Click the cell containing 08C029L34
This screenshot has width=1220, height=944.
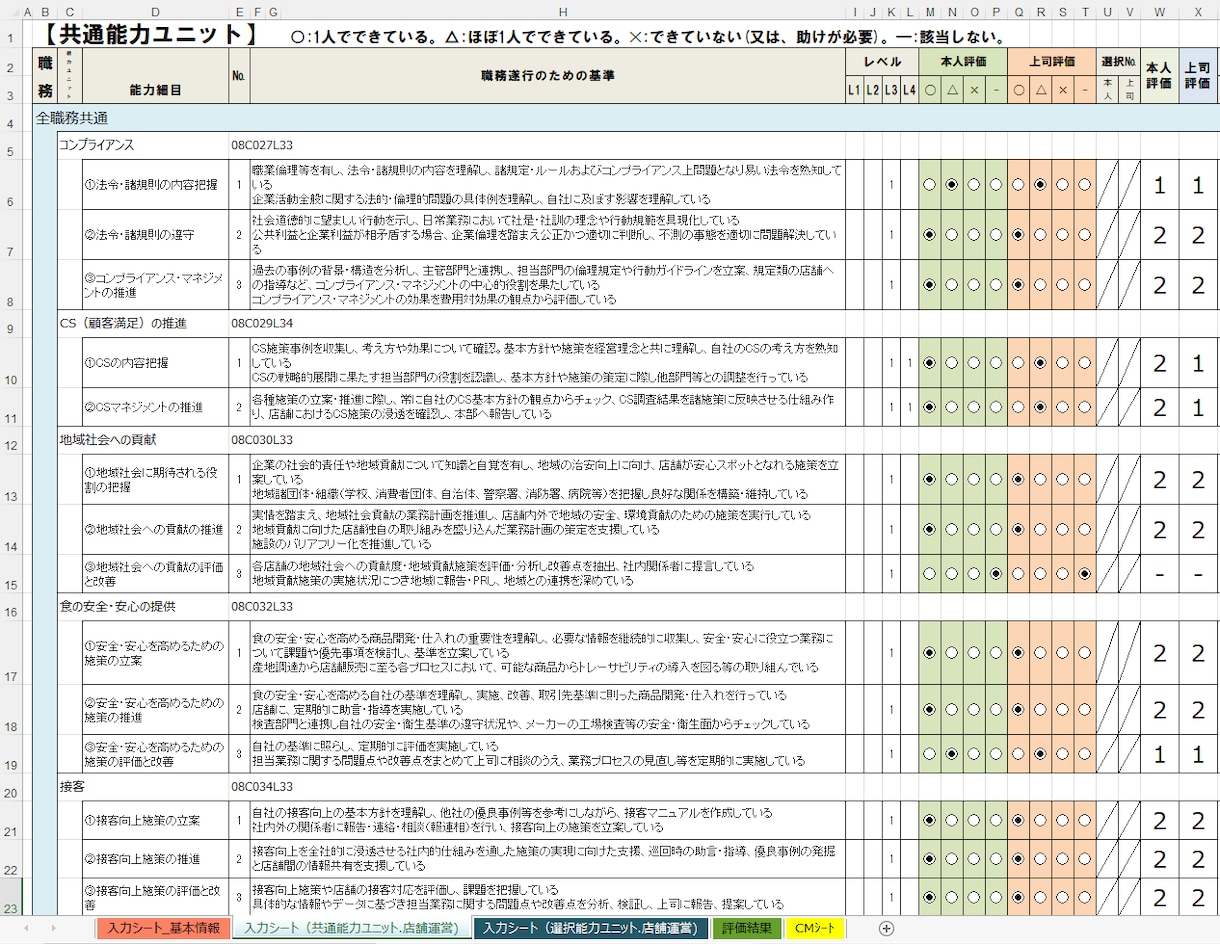pyautogui.click(x=263, y=323)
